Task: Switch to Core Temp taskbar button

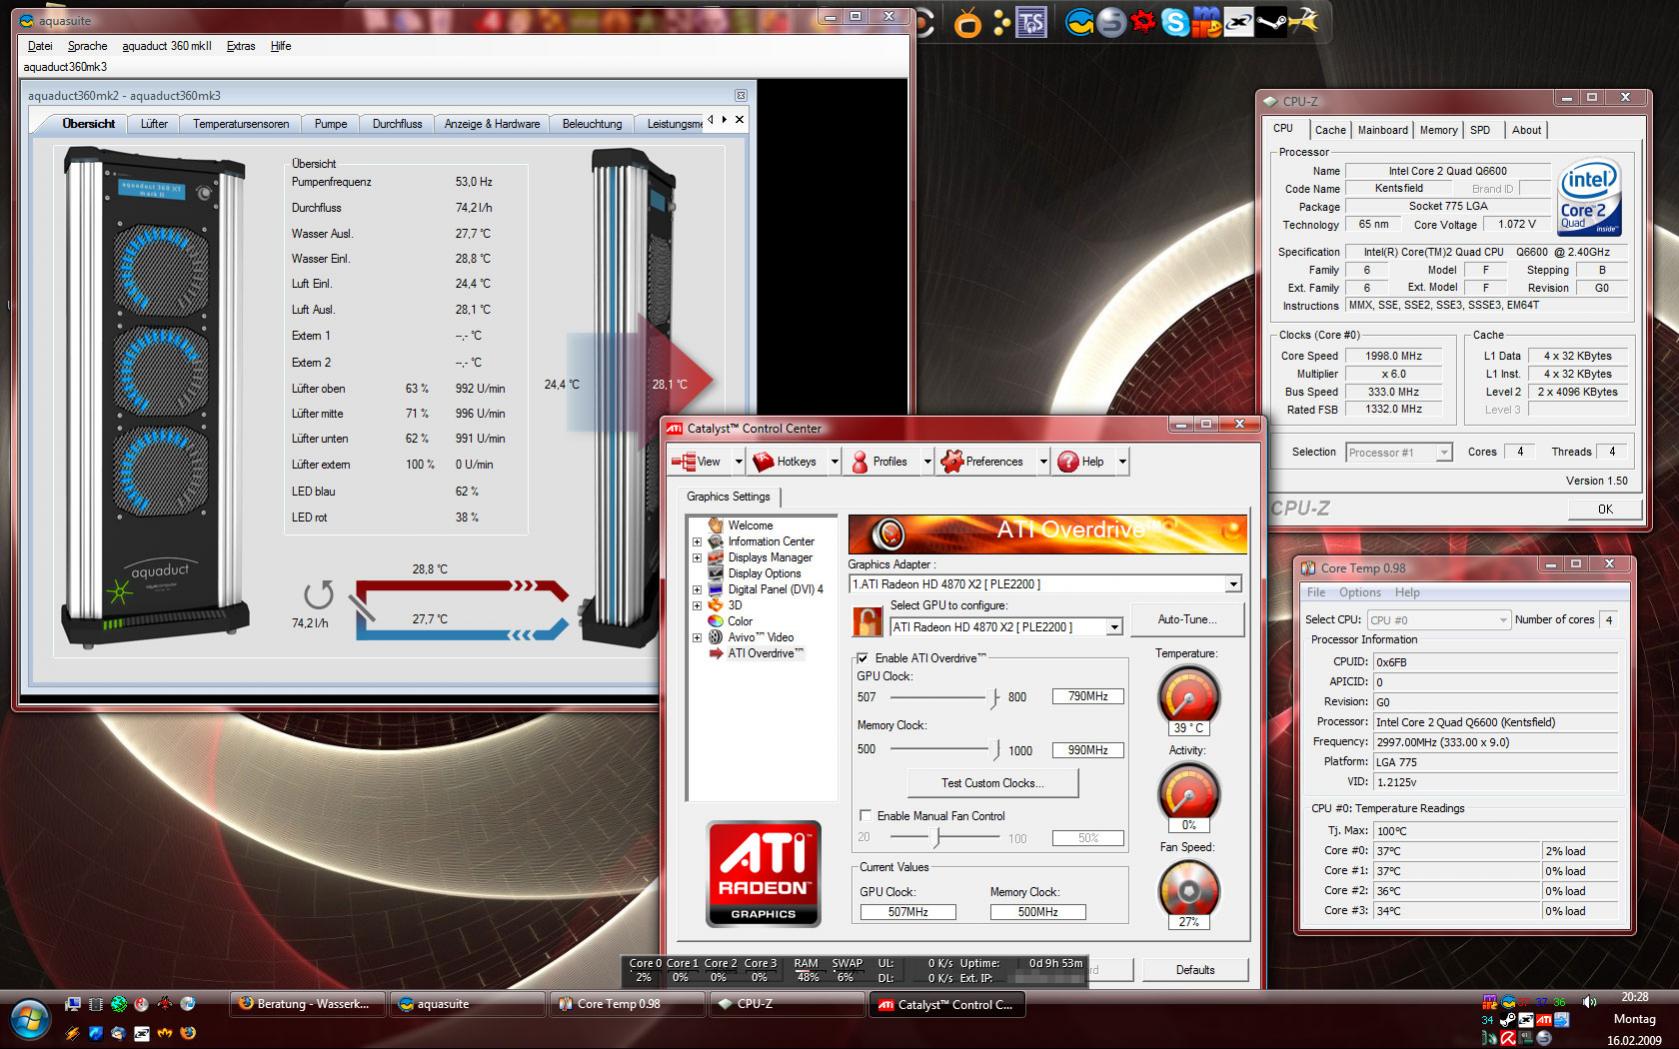Action: (x=625, y=1004)
